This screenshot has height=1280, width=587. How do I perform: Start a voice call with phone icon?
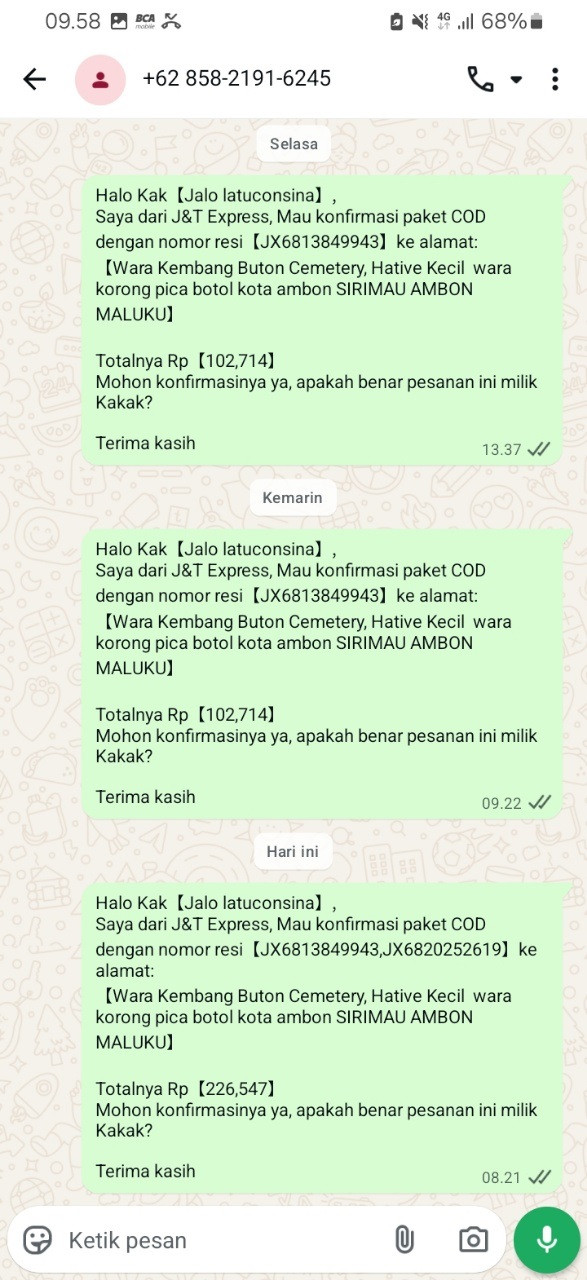[480, 80]
